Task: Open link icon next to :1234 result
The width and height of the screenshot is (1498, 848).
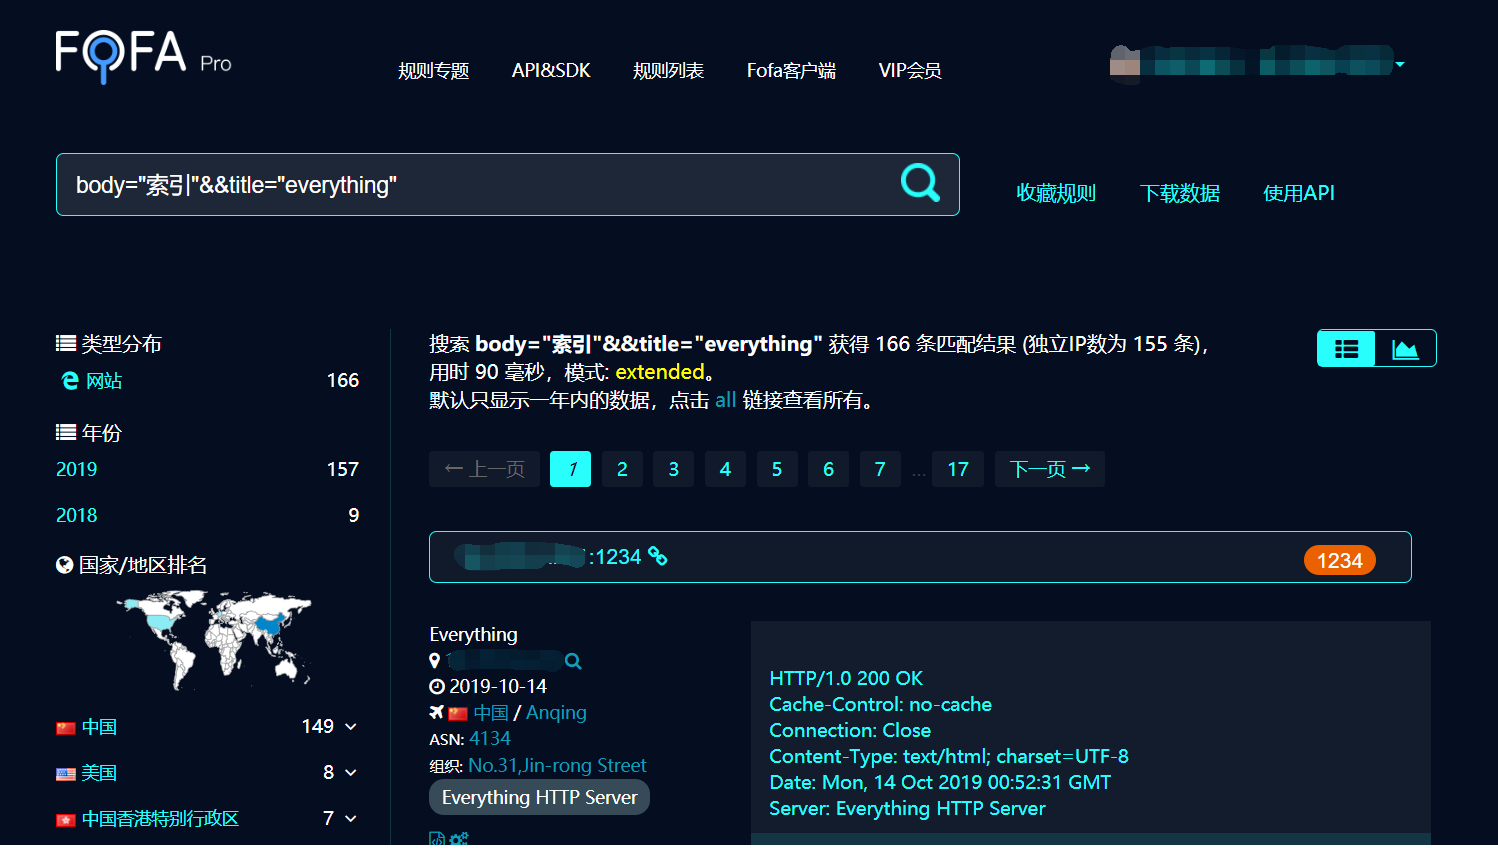Action: (657, 556)
